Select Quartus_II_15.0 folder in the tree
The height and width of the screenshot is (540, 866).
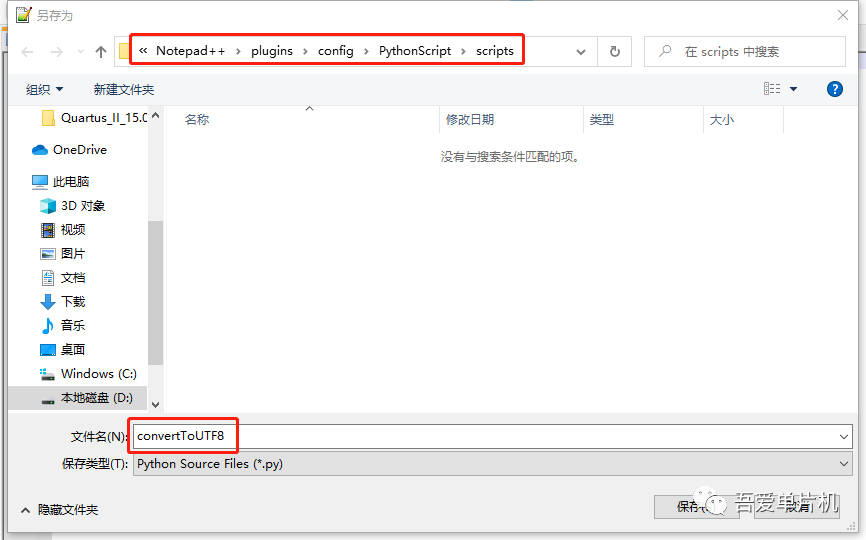point(94,118)
